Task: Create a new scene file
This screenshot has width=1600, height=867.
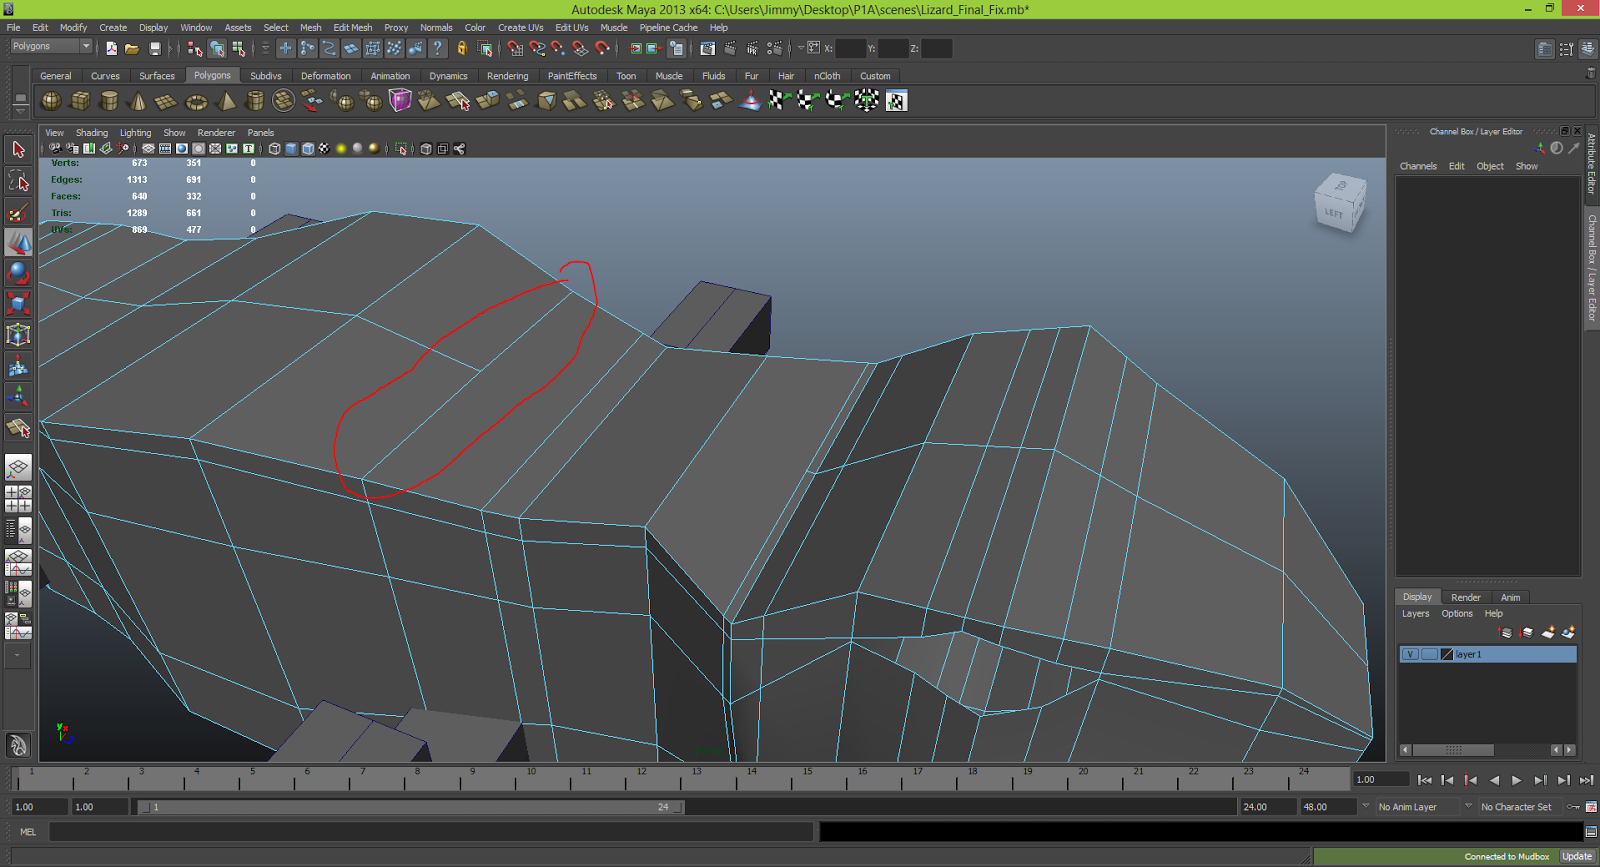Action: pyautogui.click(x=111, y=48)
